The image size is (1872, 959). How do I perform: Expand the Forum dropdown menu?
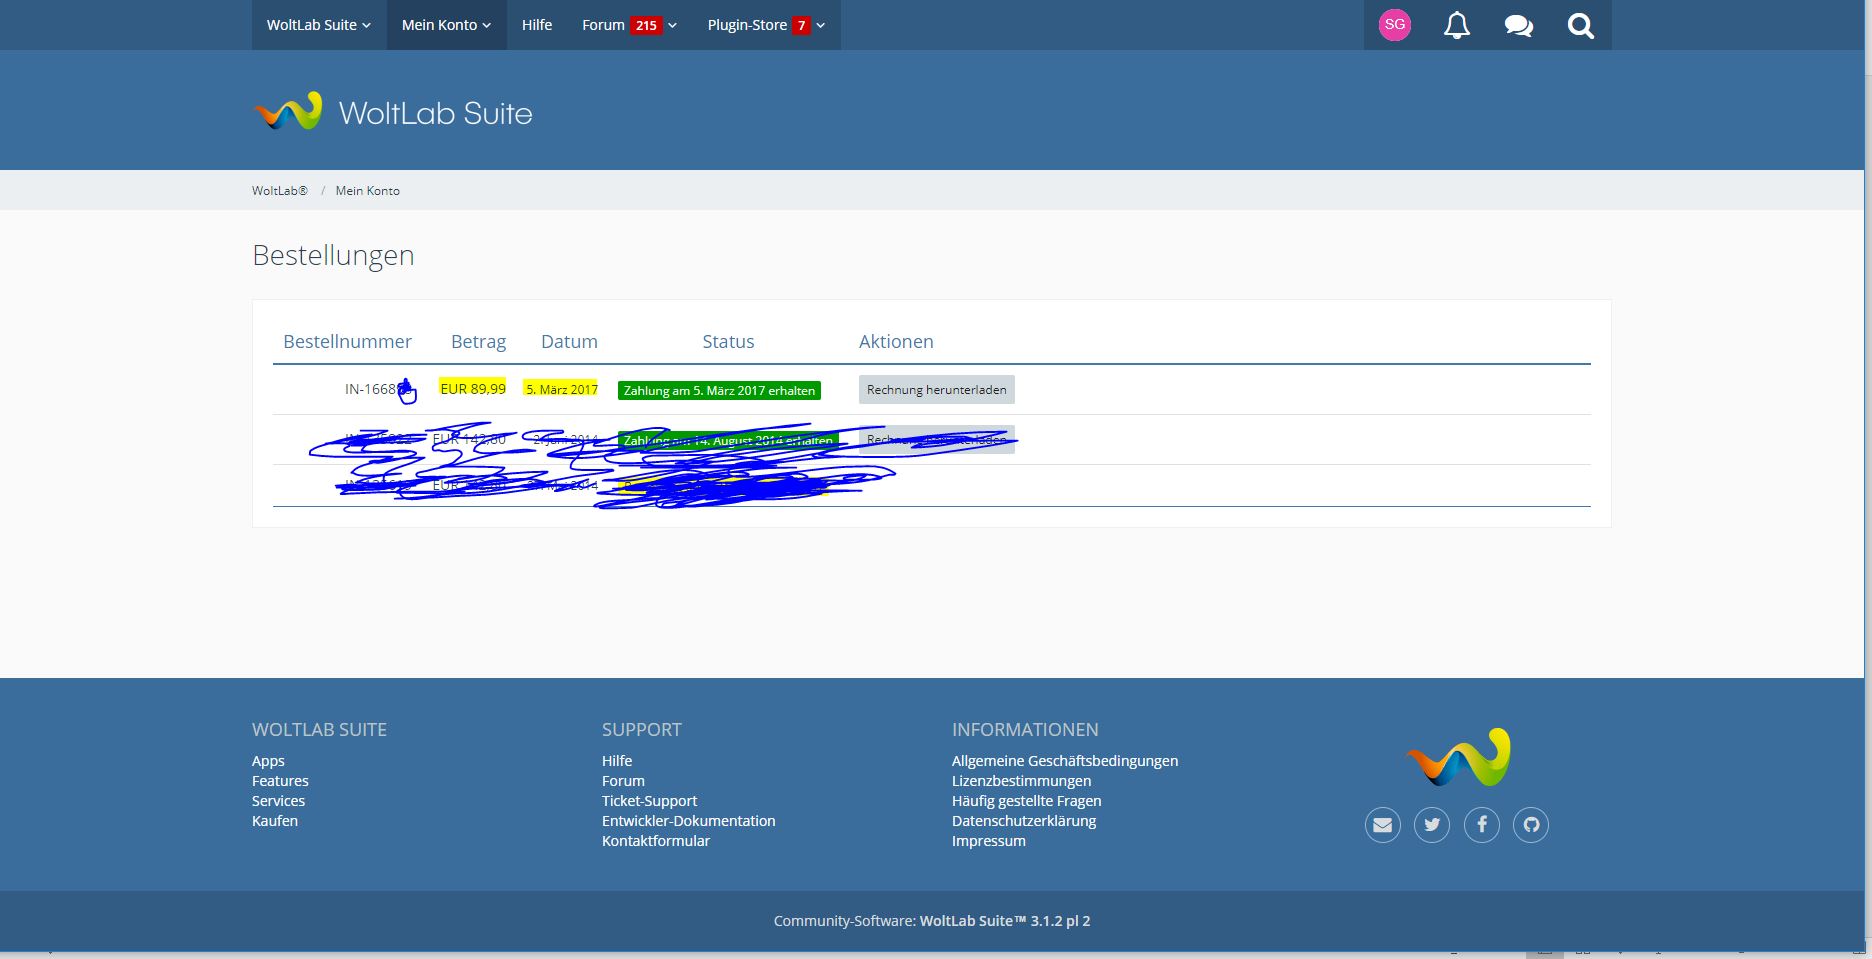(629, 25)
